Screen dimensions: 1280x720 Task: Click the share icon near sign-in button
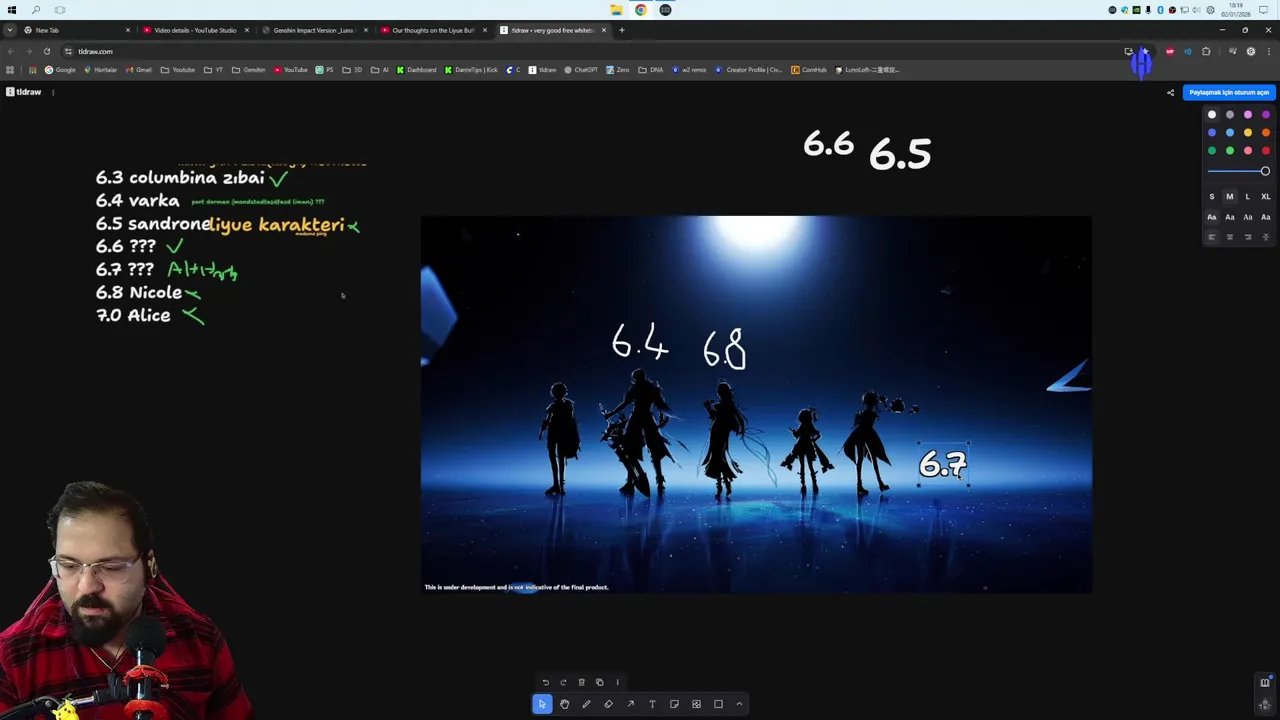(1170, 92)
